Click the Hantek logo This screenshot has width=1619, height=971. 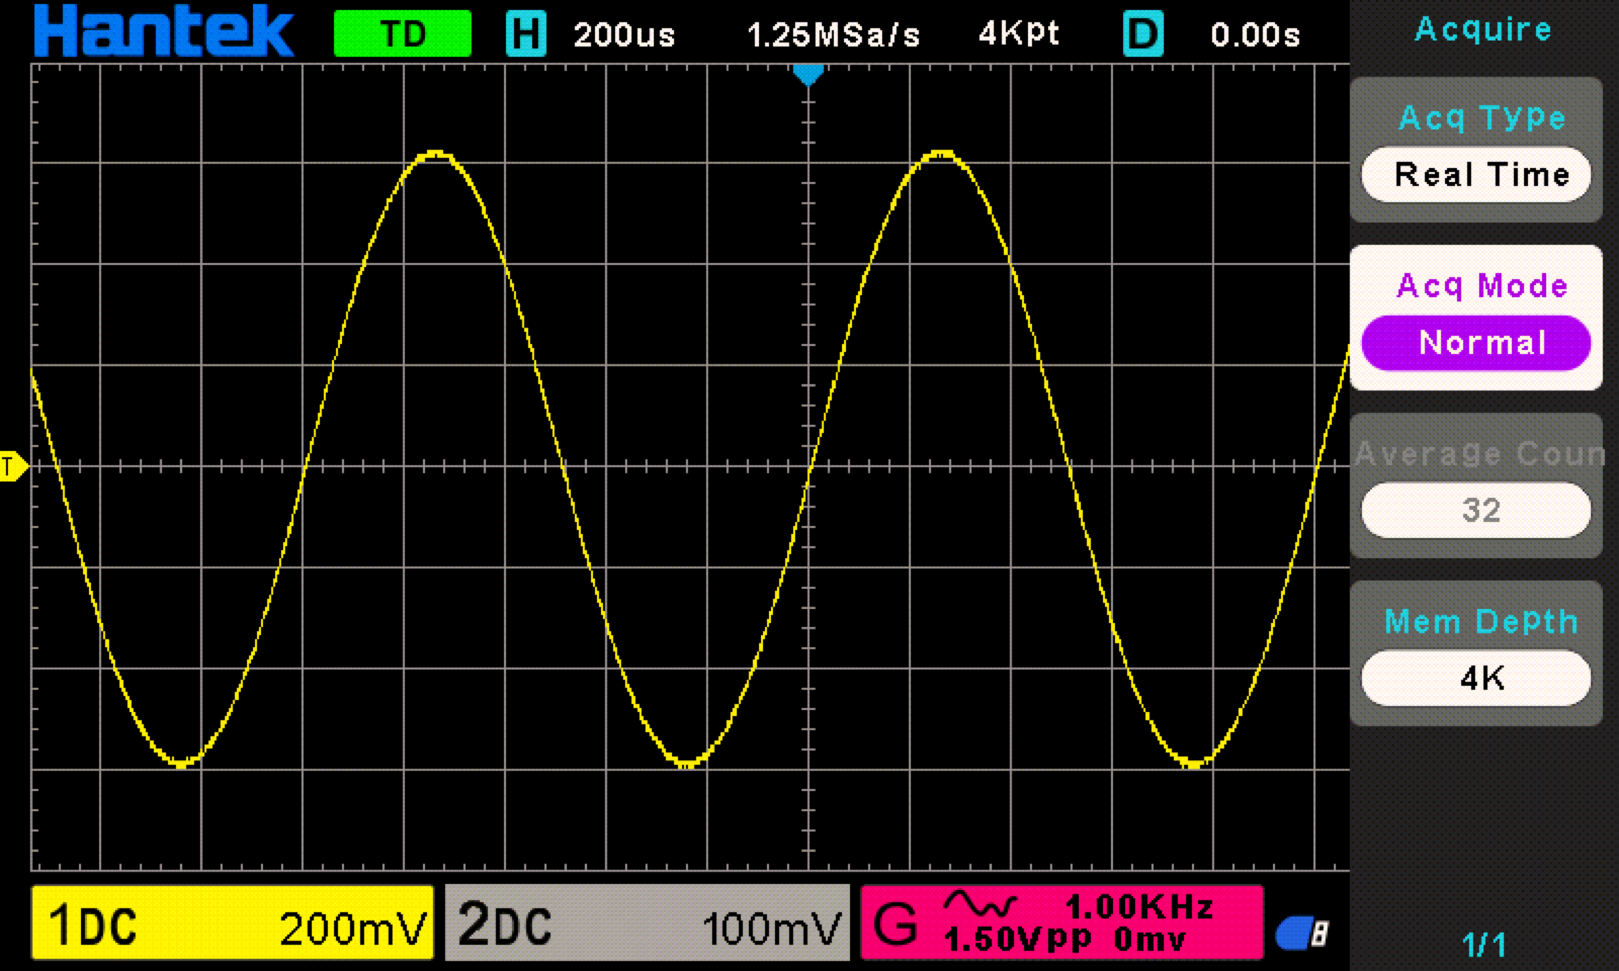pos(163,32)
